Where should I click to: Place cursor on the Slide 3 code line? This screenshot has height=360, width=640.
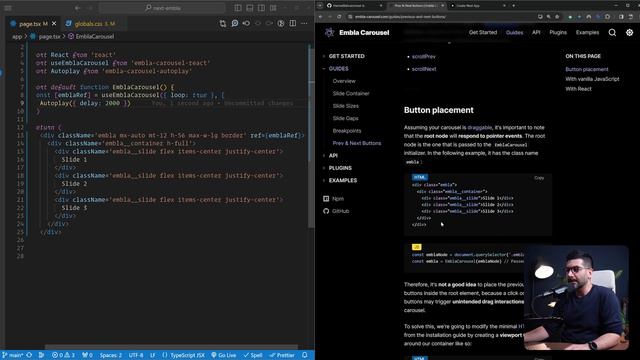[74, 208]
